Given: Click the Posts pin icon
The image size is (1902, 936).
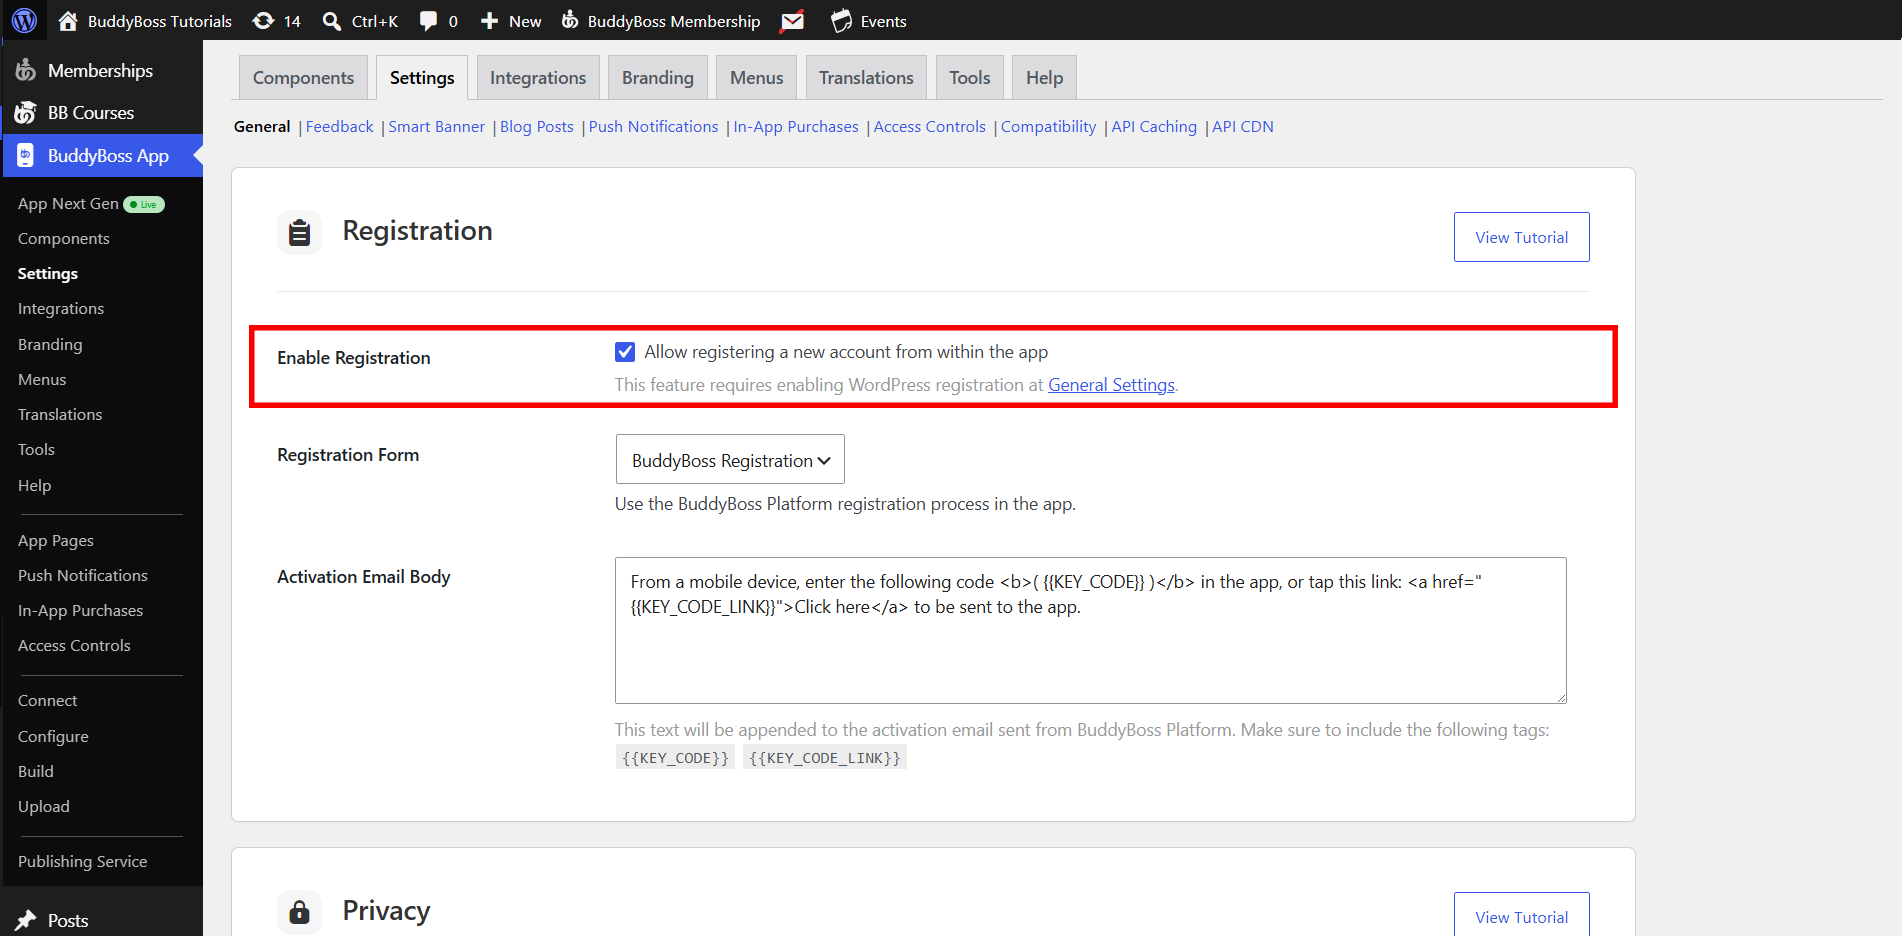Looking at the screenshot, I should coord(26,921).
